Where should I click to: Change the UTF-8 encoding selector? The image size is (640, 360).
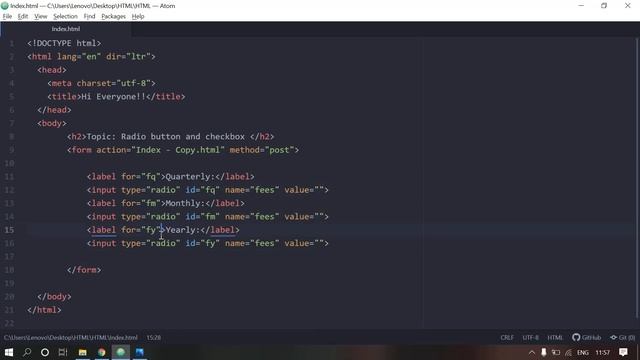click(530, 338)
